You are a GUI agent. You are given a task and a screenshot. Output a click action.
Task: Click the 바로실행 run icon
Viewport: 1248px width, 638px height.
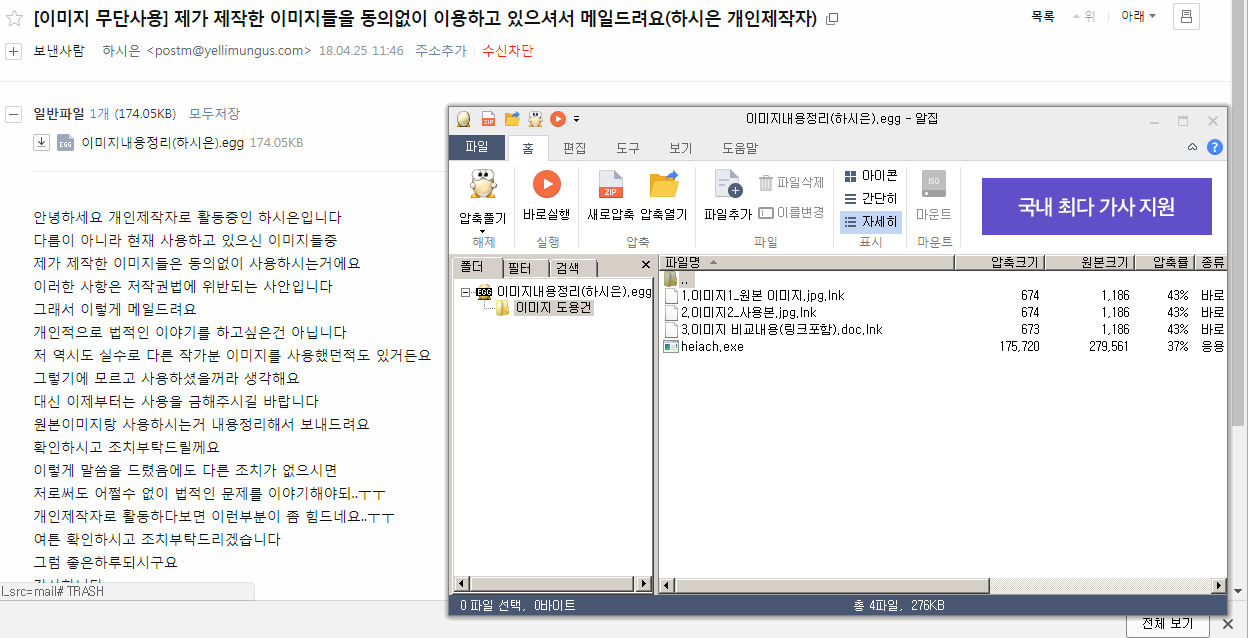coord(546,185)
